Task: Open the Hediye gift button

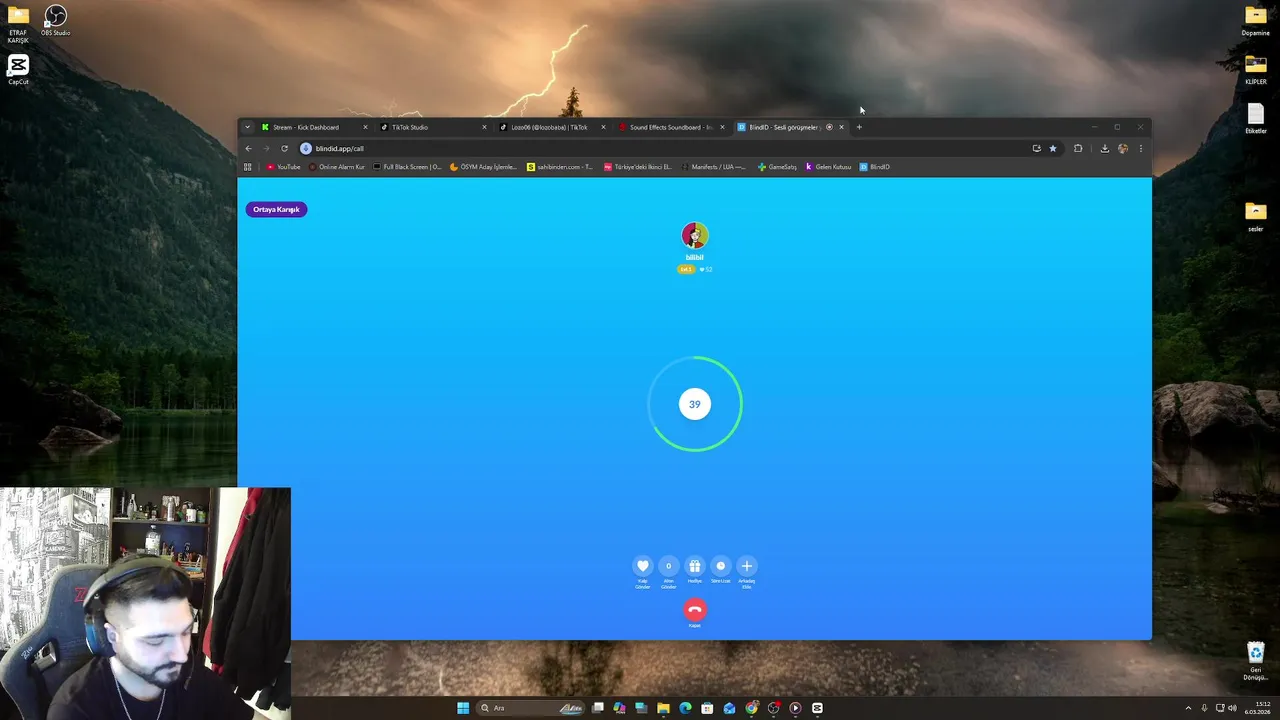Action: [x=695, y=566]
